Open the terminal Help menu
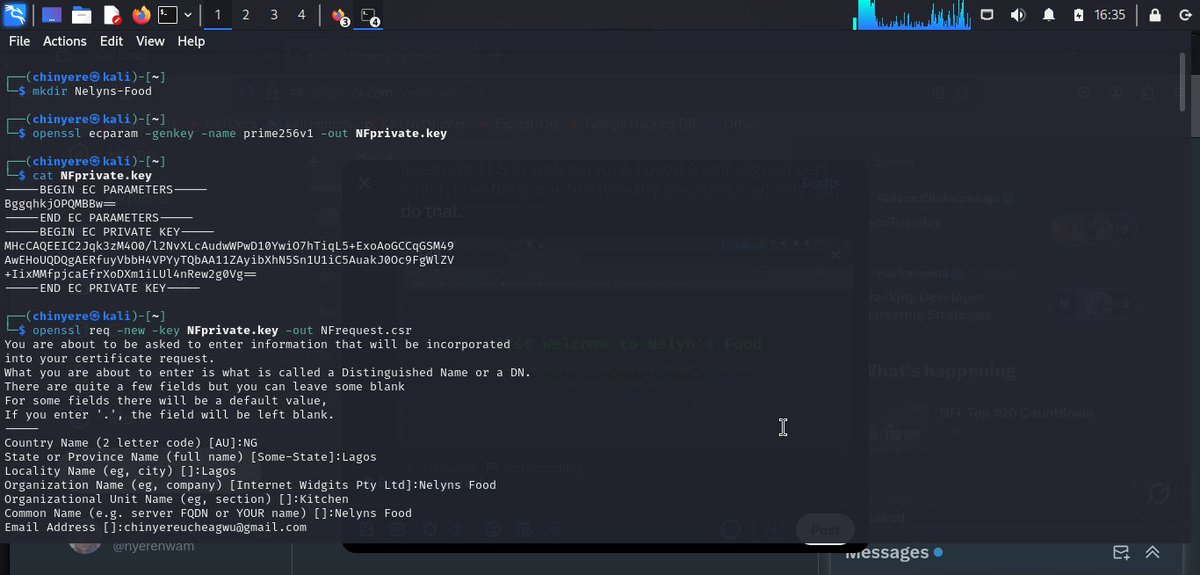The image size is (1200, 575). 191,41
